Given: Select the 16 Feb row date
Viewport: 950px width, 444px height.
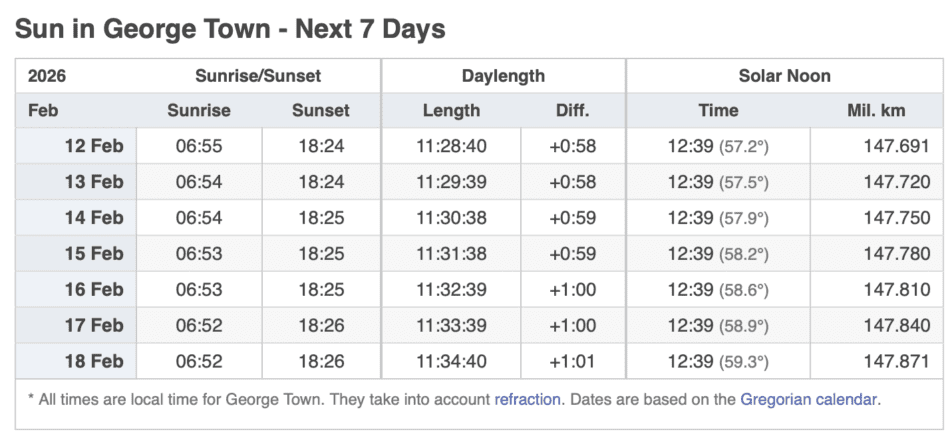Looking at the screenshot, I should [93, 290].
